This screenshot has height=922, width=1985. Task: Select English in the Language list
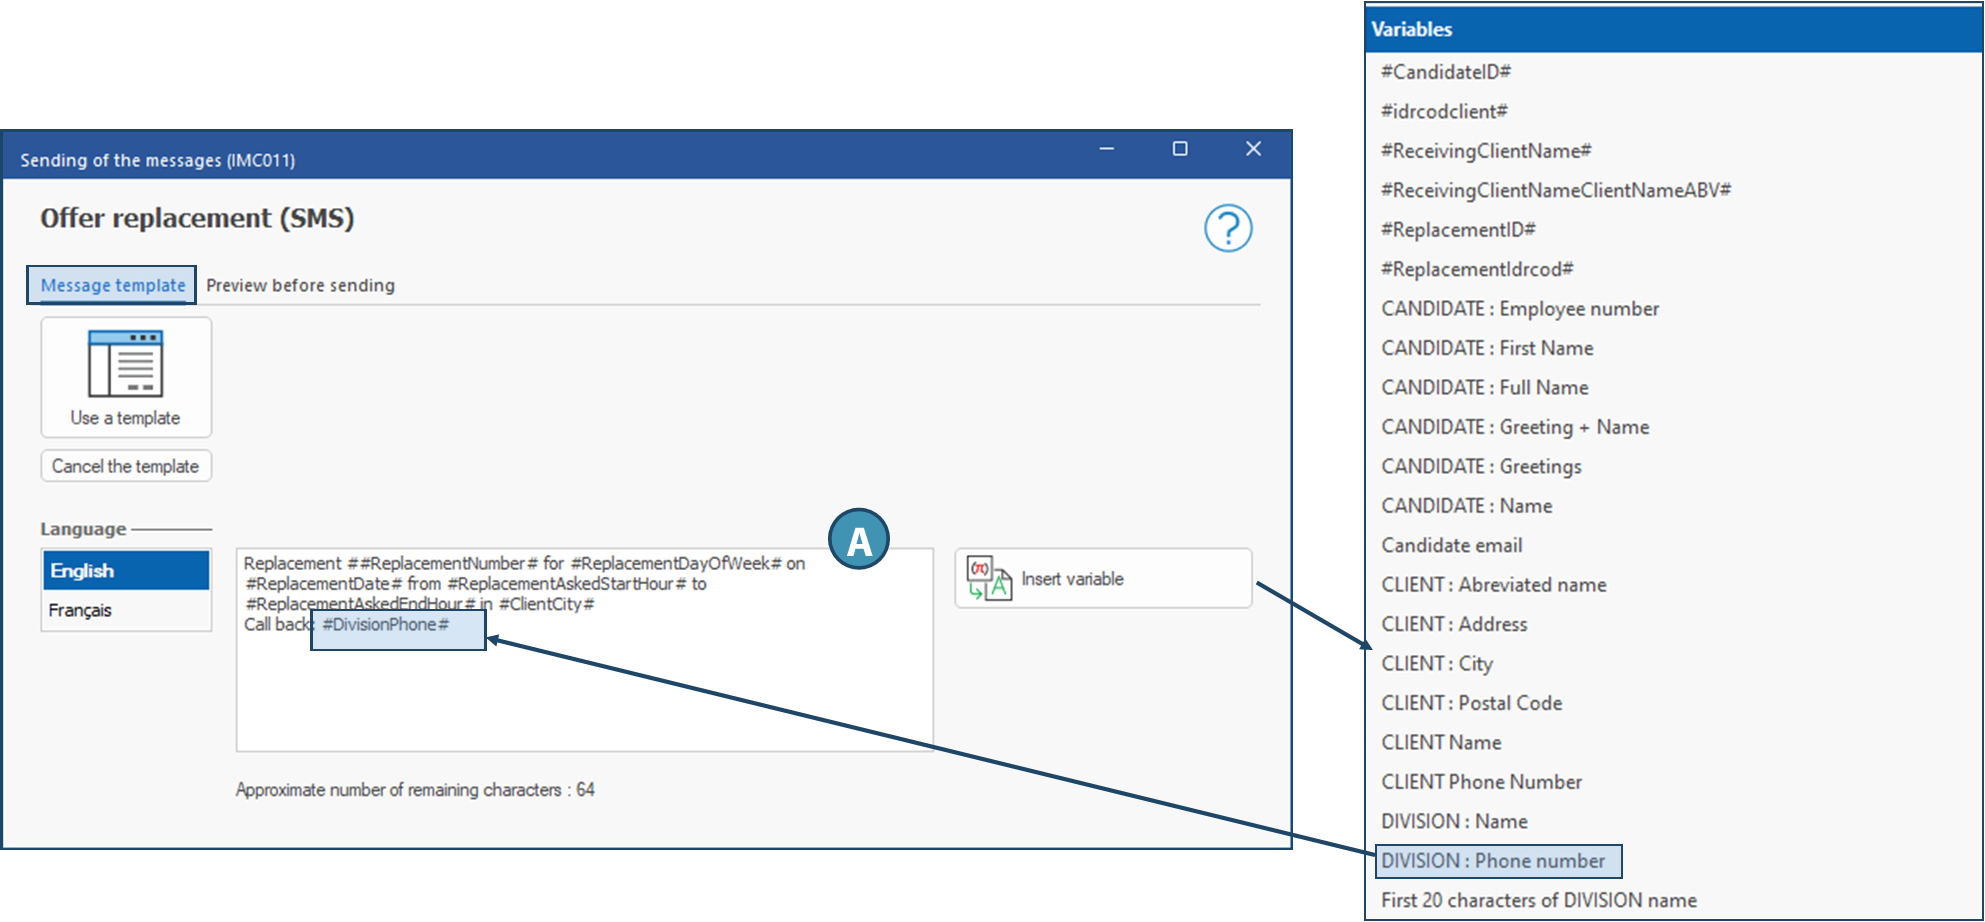click(x=125, y=570)
